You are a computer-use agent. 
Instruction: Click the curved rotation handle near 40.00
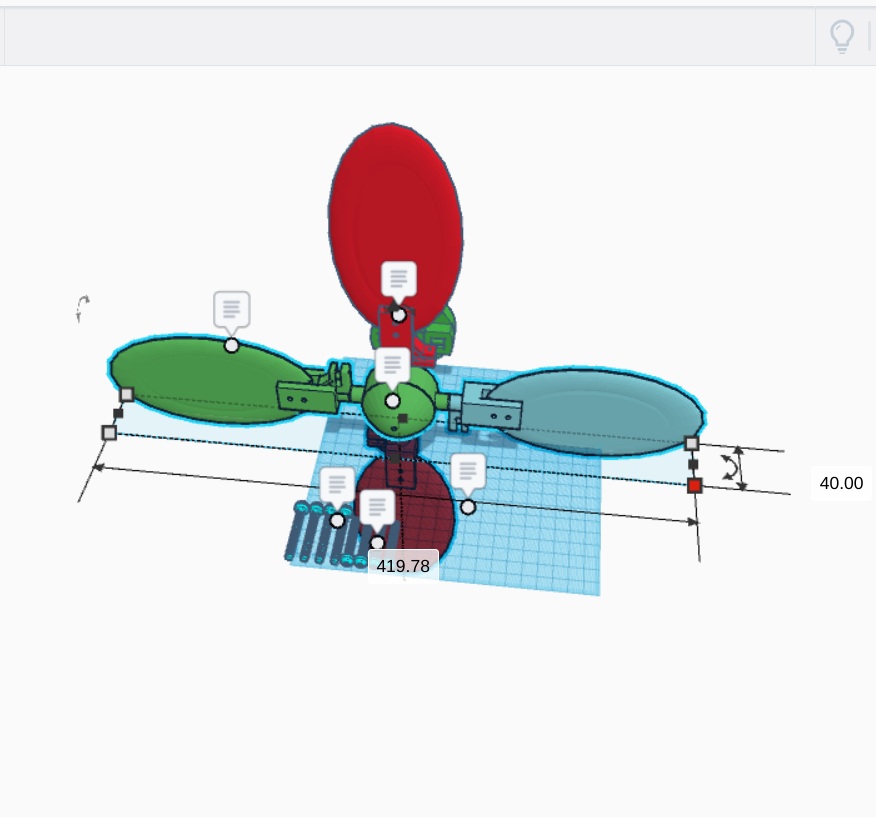tap(731, 467)
